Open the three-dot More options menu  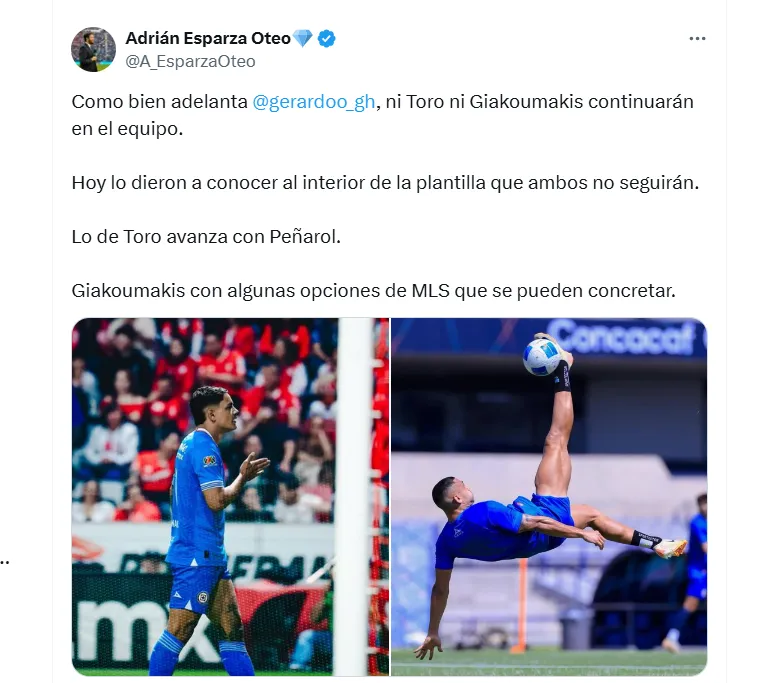pos(697,39)
